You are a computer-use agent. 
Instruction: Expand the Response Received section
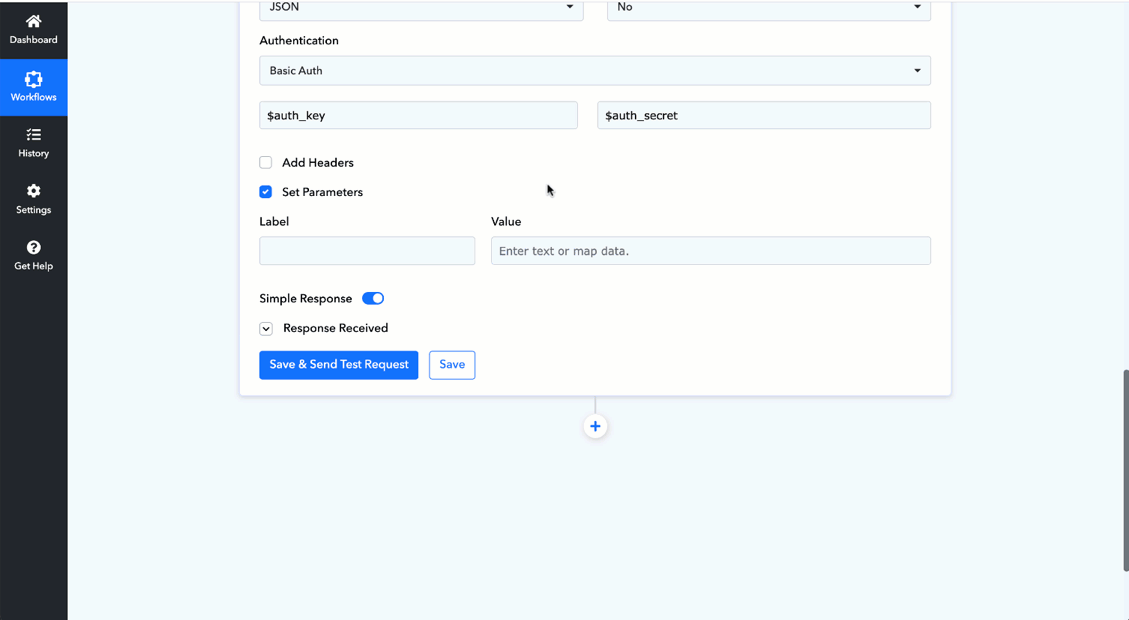pyautogui.click(x=266, y=328)
